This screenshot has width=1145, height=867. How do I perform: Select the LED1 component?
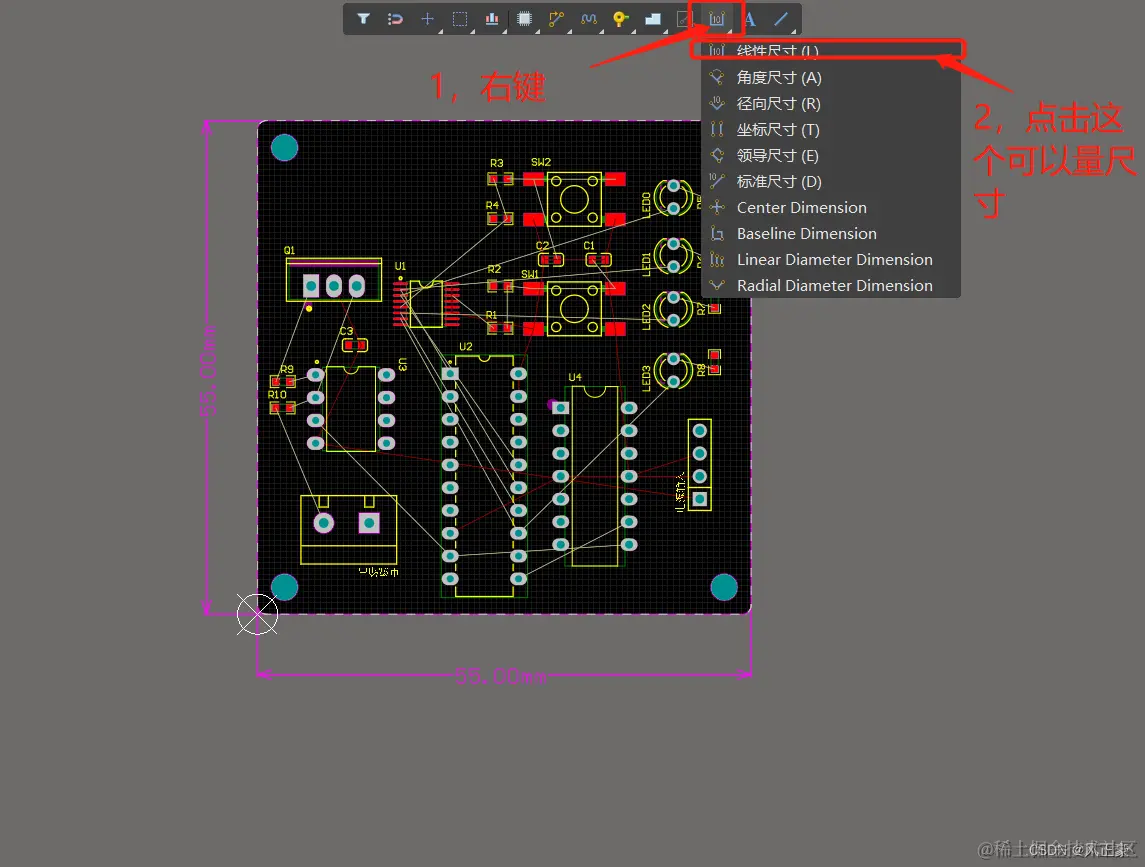click(x=673, y=255)
